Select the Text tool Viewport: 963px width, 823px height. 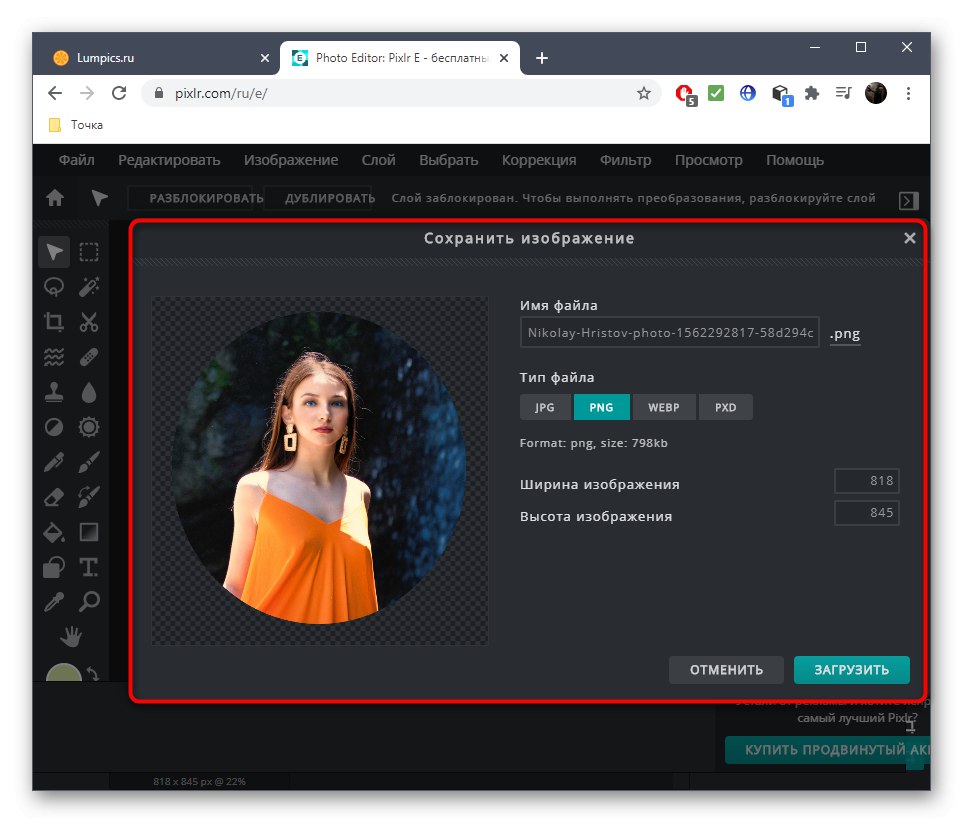[x=89, y=567]
